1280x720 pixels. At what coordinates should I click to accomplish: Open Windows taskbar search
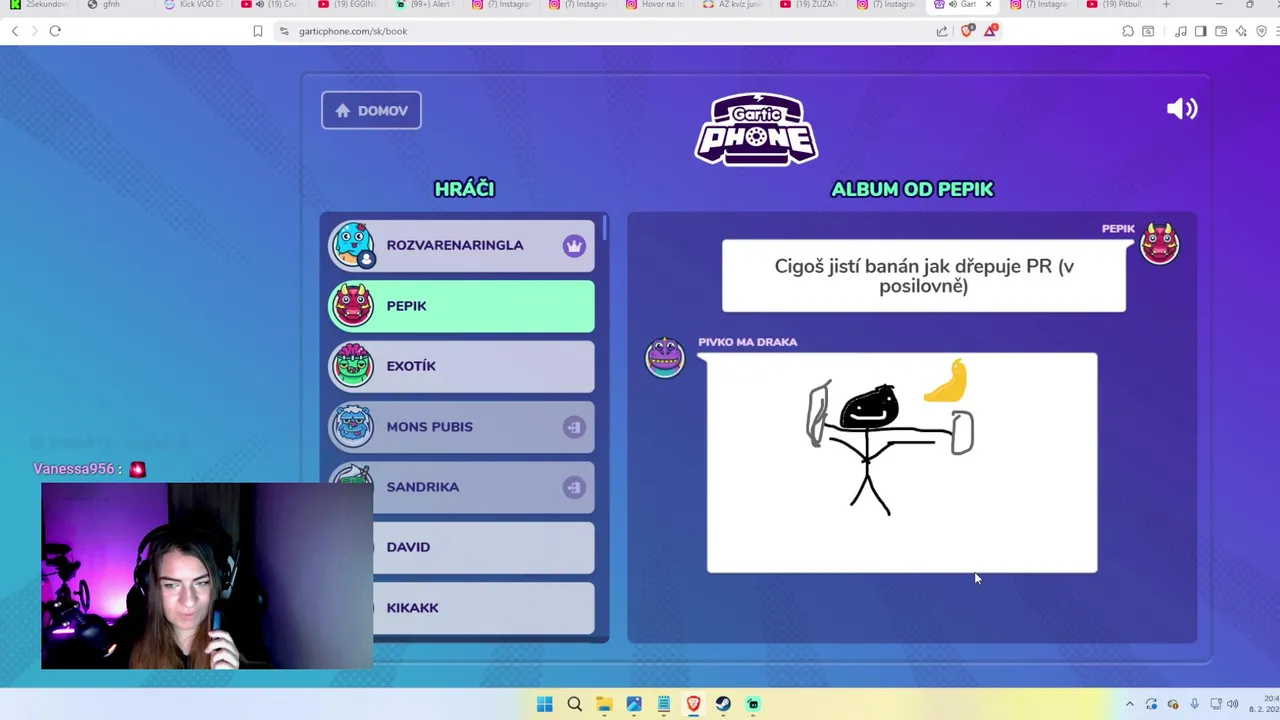click(x=574, y=704)
